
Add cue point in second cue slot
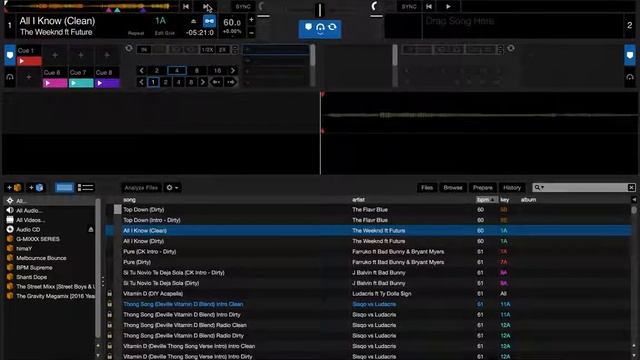click(x=55, y=55)
